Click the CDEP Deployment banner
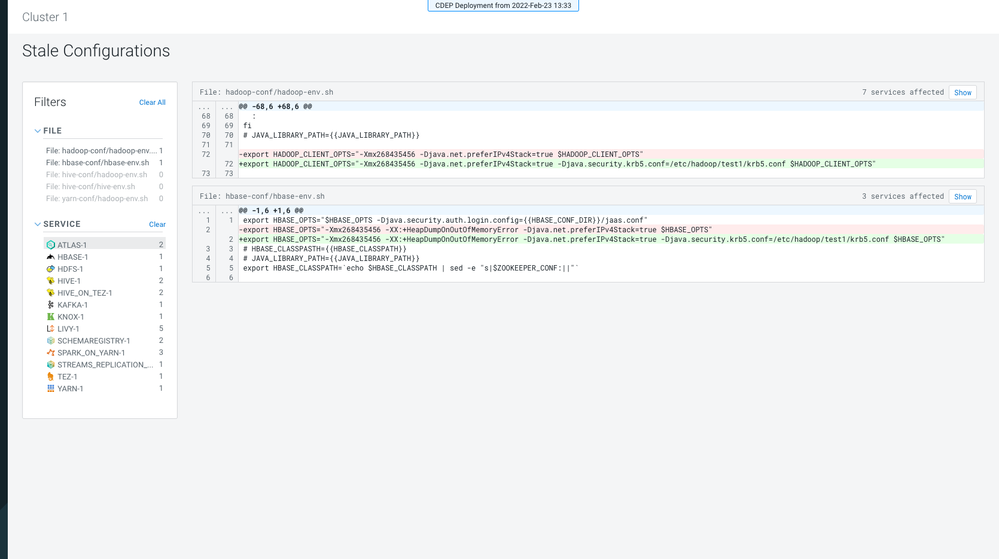The image size is (999, 559). point(503,5)
